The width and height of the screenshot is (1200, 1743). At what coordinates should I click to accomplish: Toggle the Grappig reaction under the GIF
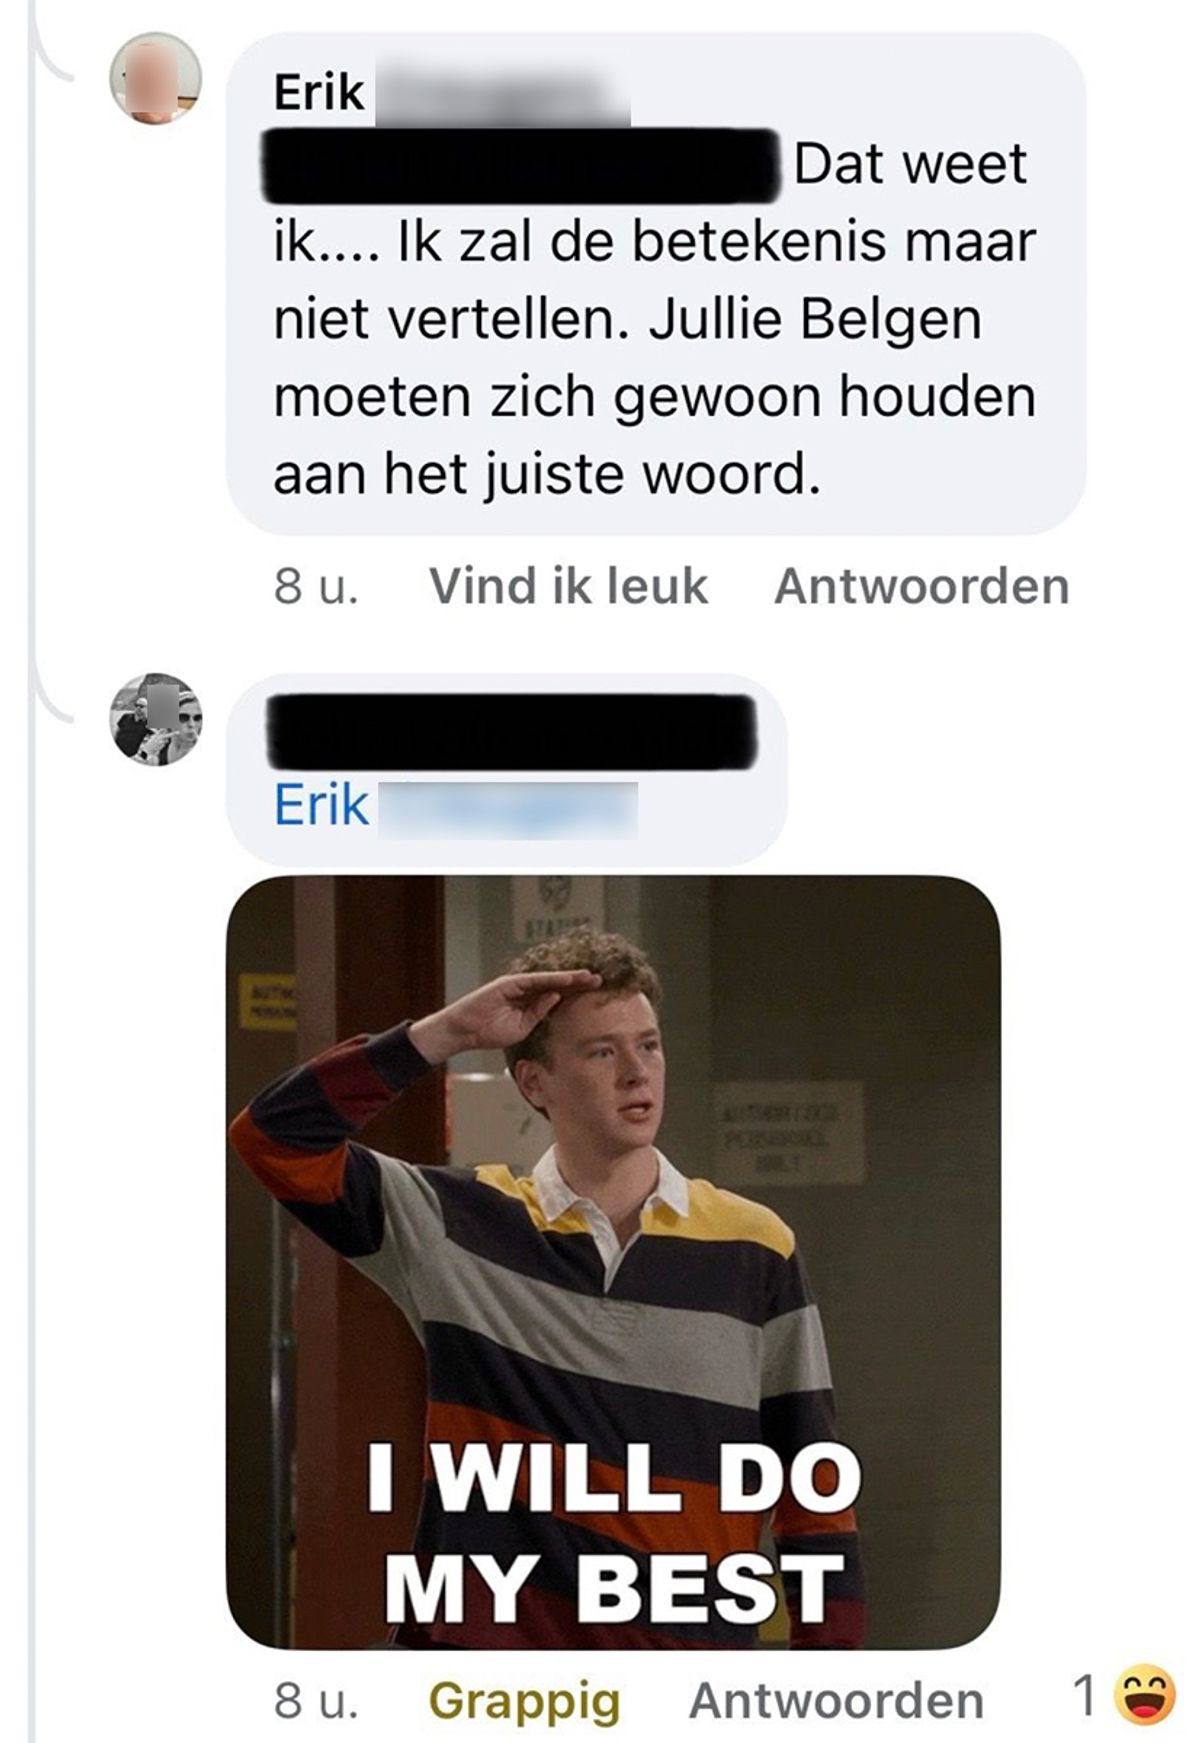[x=524, y=1700]
